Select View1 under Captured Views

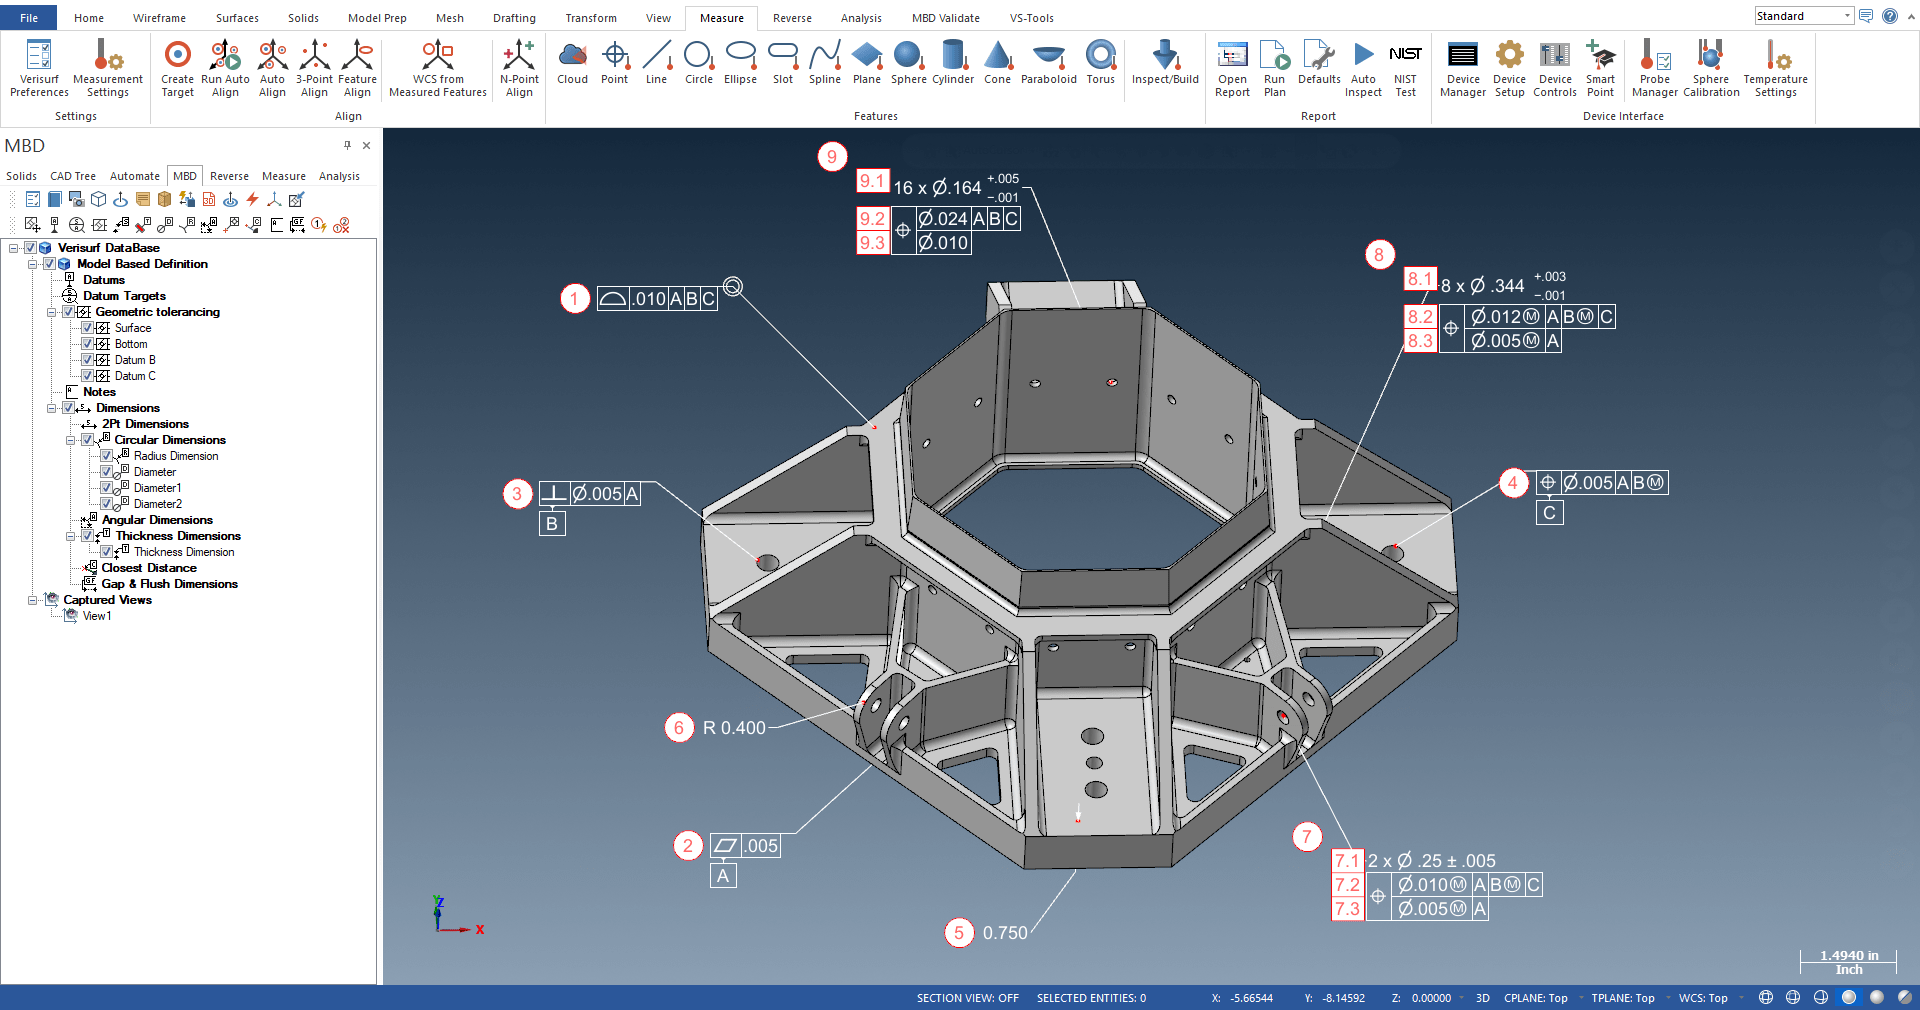coord(97,616)
